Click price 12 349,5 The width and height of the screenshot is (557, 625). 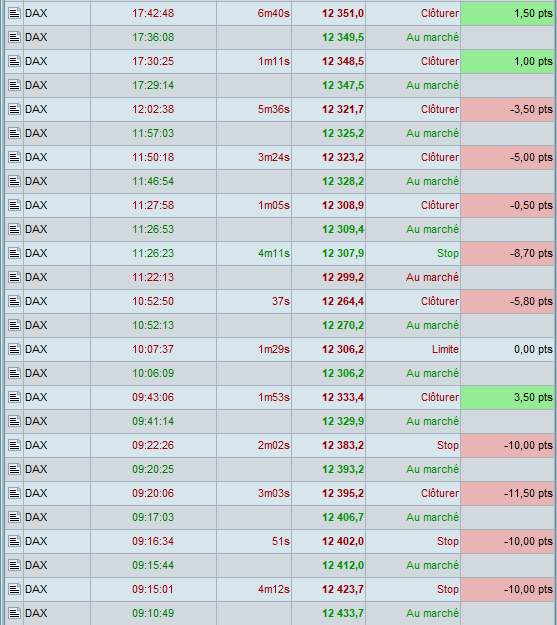[x=343, y=37]
